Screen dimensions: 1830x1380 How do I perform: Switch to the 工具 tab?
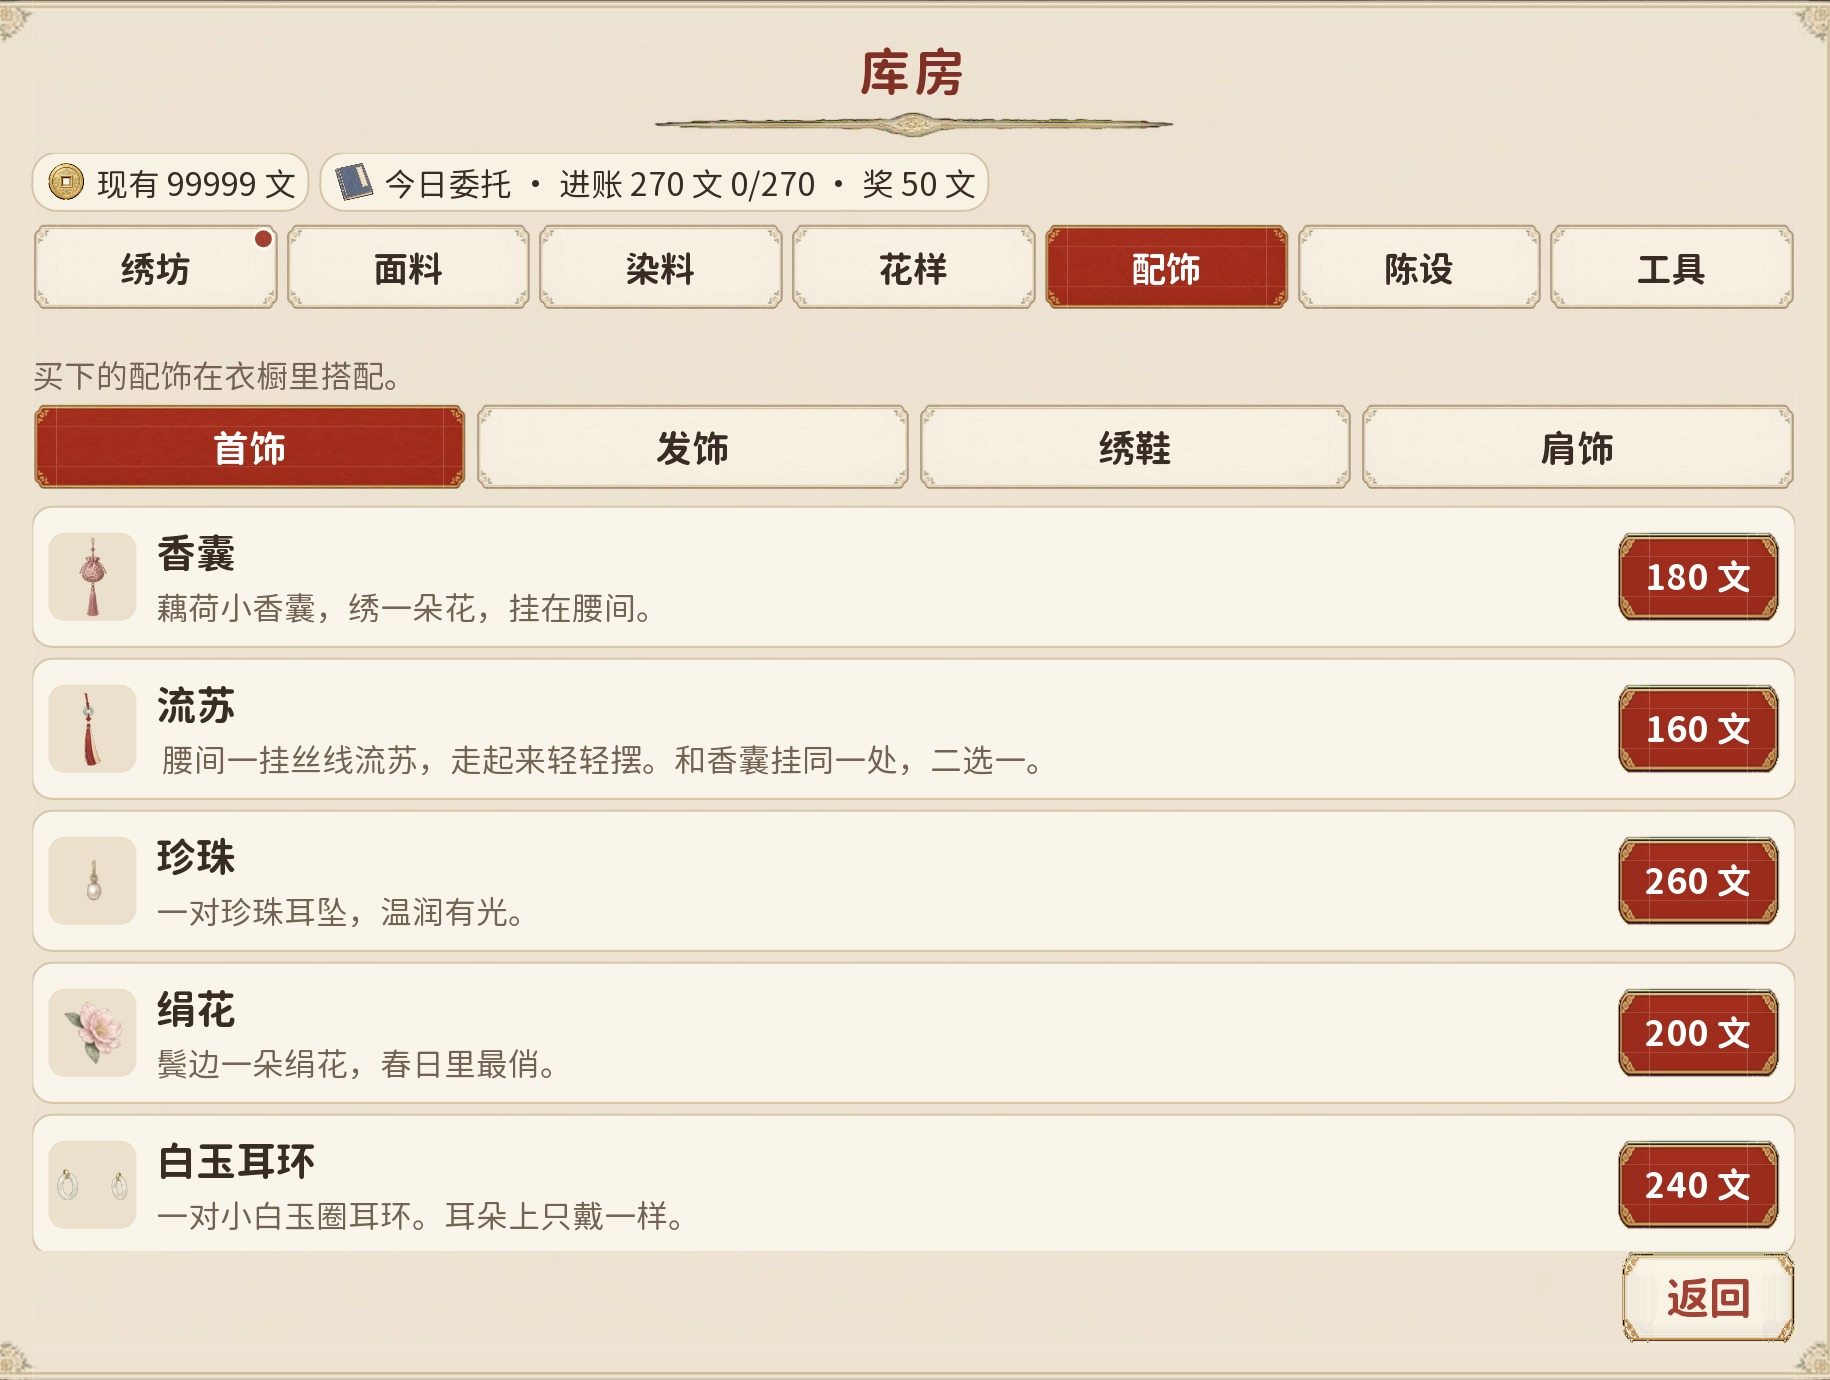[x=1671, y=268]
